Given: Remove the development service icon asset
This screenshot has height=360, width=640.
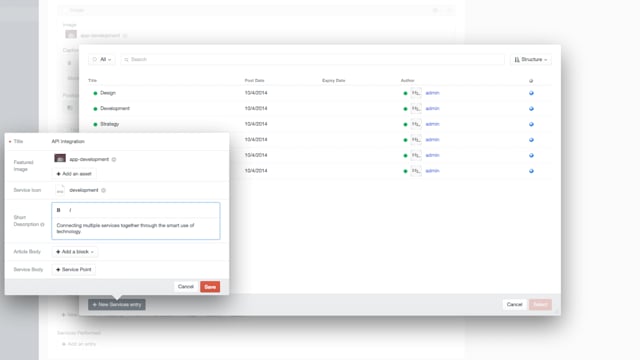Looking at the screenshot, I should 103,190.
